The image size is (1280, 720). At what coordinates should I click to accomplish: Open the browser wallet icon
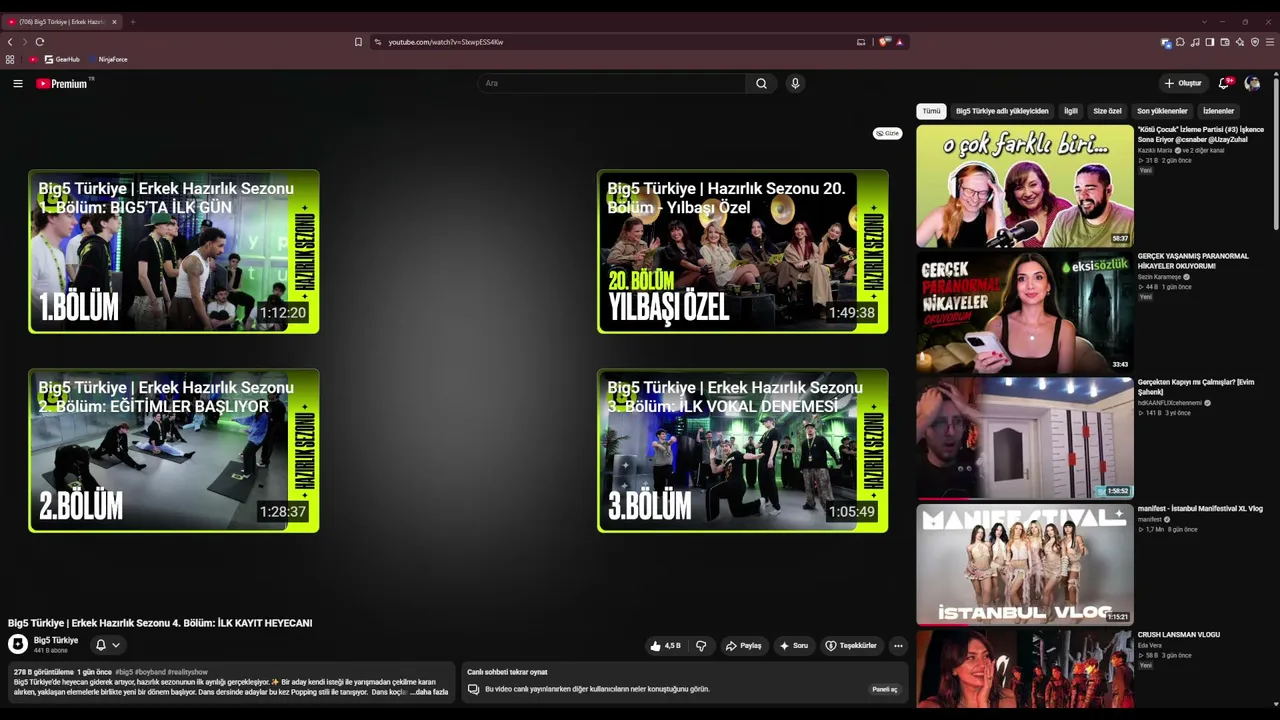(x=1225, y=42)
